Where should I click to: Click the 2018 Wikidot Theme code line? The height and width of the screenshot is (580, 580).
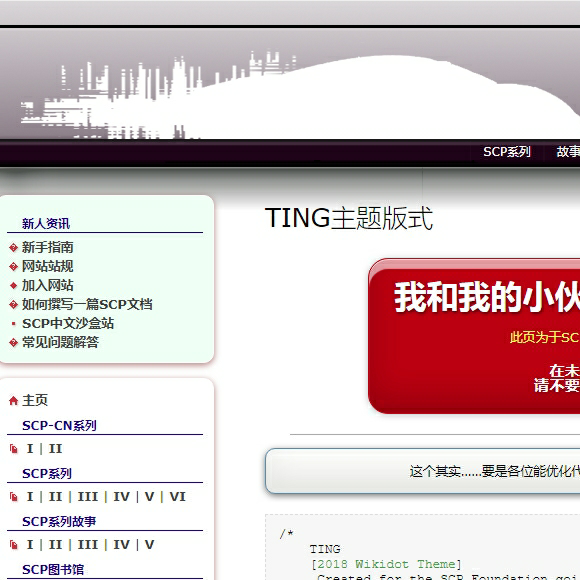pos(386,564)
